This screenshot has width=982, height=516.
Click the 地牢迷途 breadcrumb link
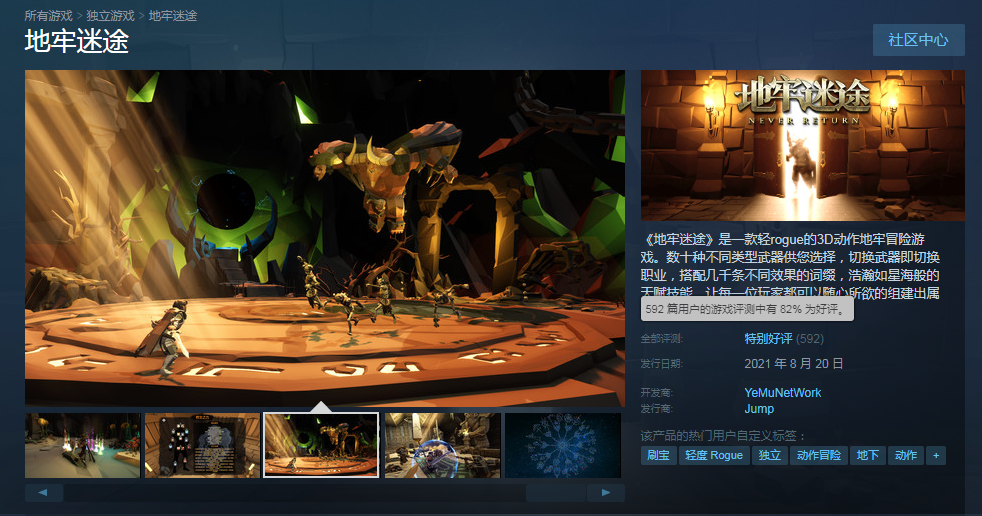click(x=173, y=16)
